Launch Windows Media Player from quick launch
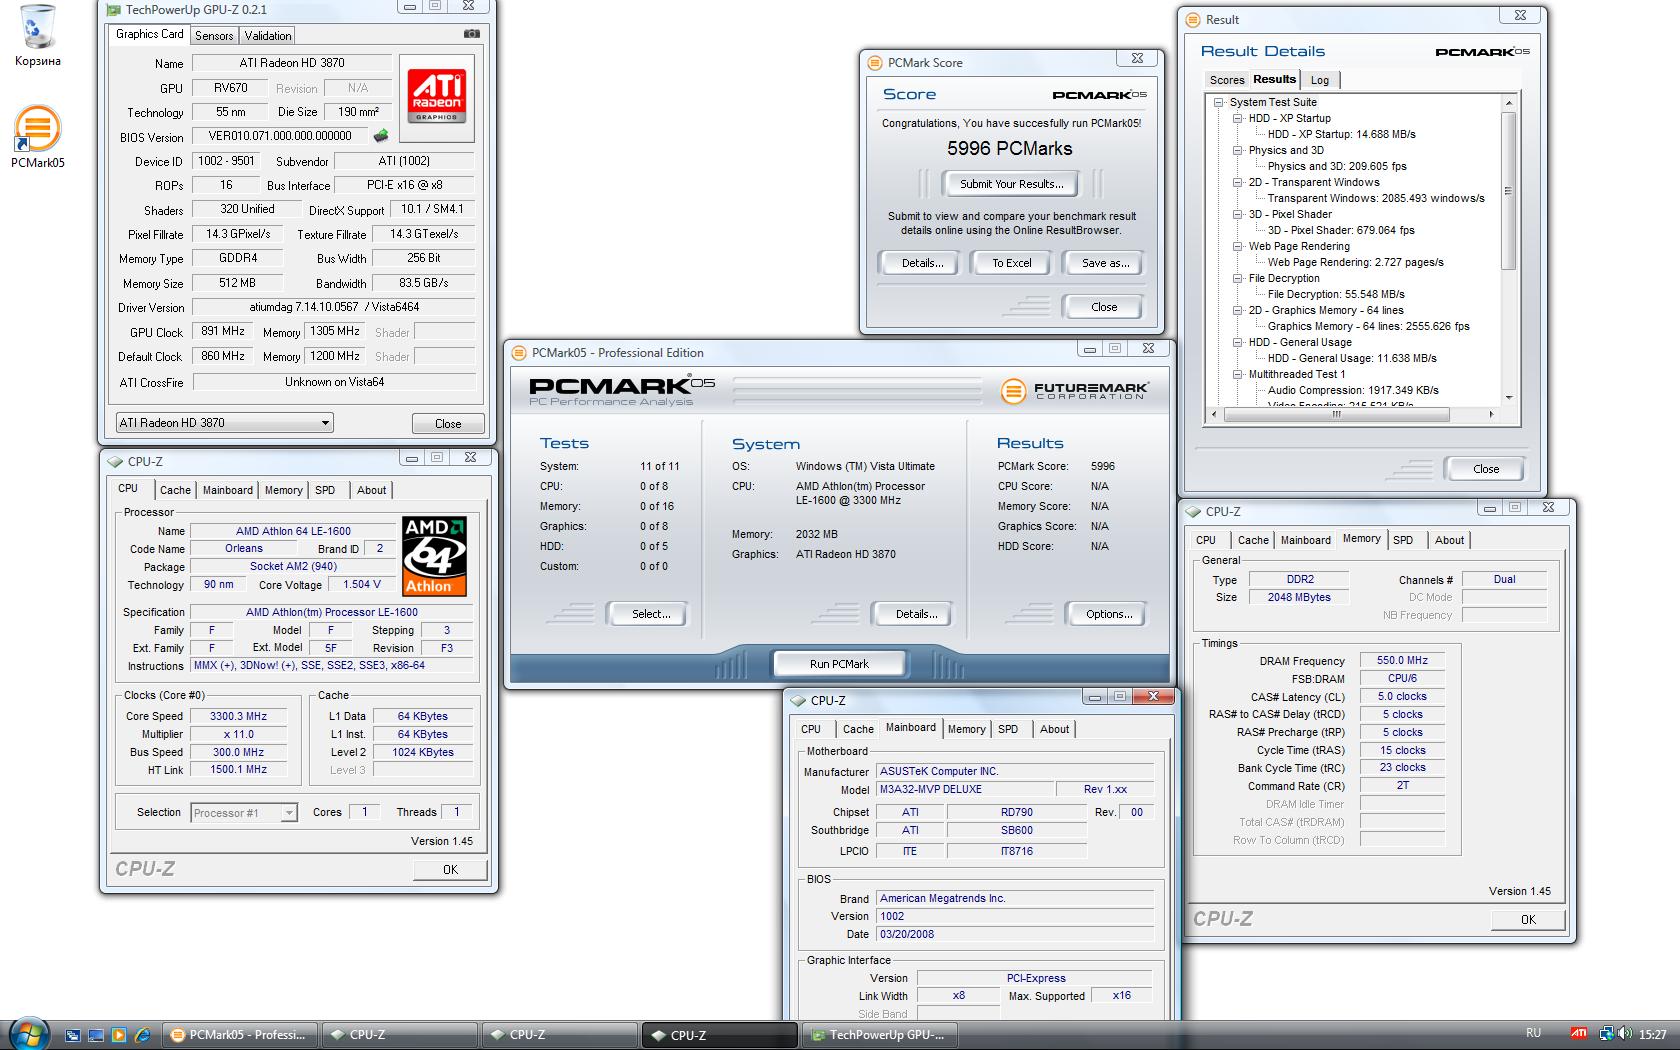The image size is (1680, 1050). pyautogui.click(x=119, y=1035)
